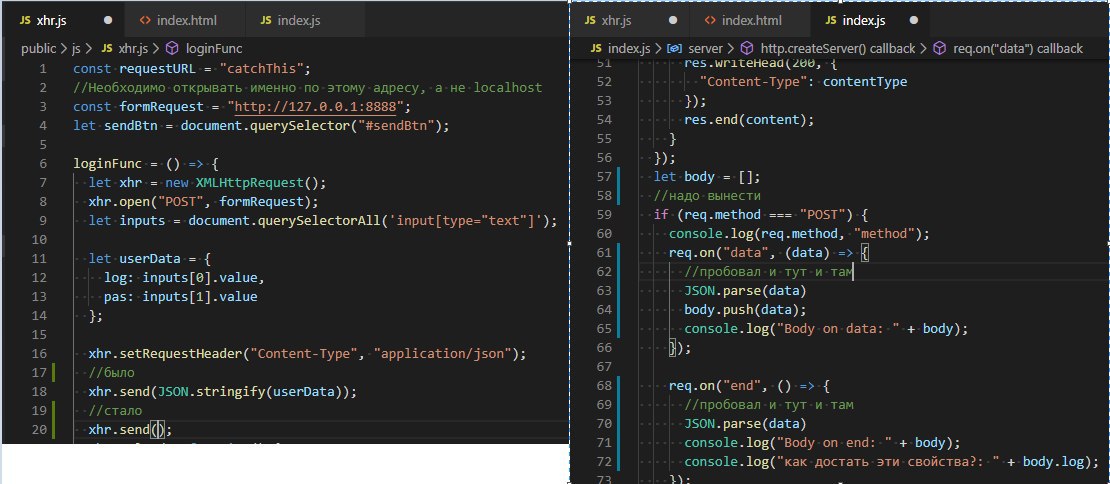This screenshot has height=484, width=1110.
Task: Click JSON.stringify(userData) on line 18
Action: 249,392
